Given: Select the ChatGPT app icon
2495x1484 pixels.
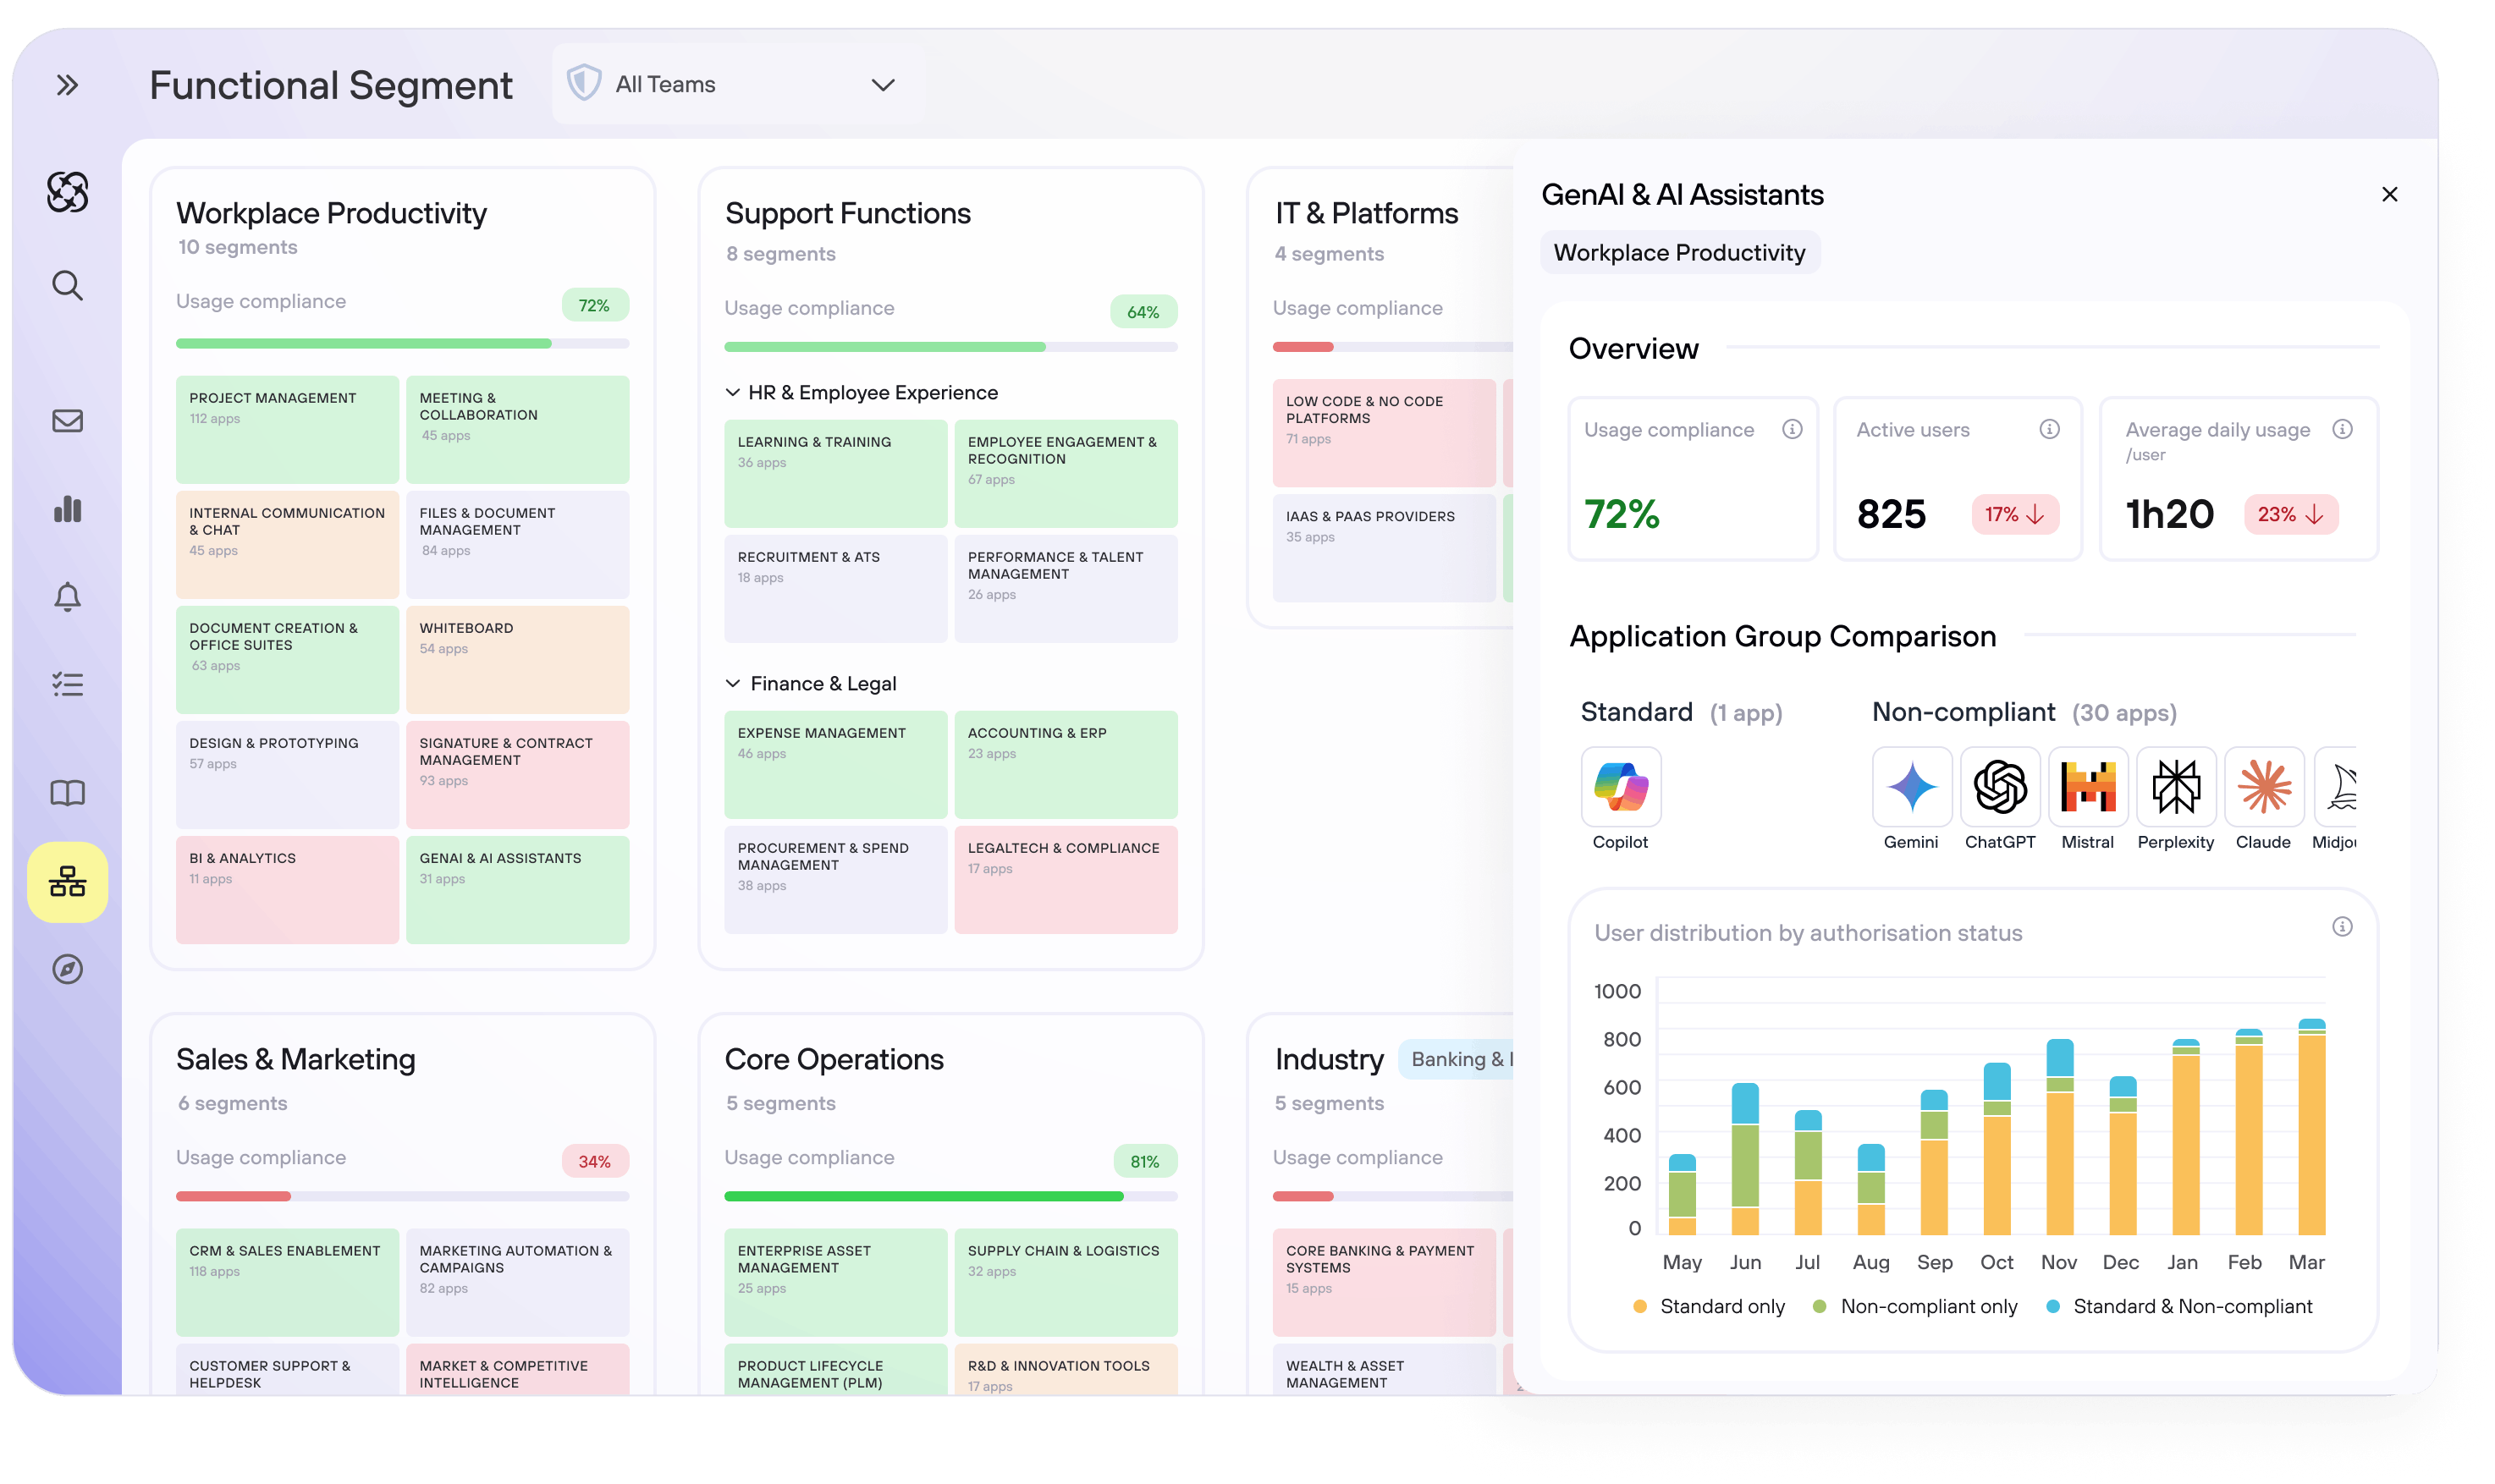Looking at the screenshot, I should 1999,787.
